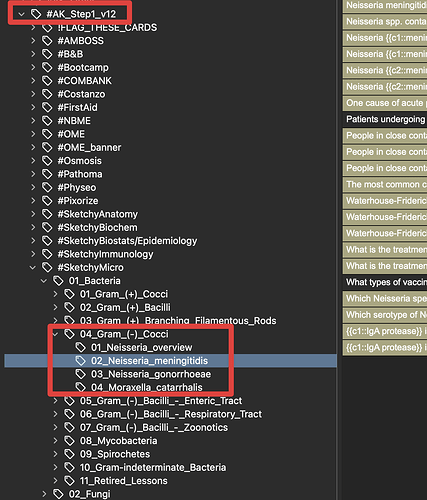The height and width of the screenshot is (500, 427).
Task: Open the 'What types of vaccin' card row
Action: tap(385, 282)
